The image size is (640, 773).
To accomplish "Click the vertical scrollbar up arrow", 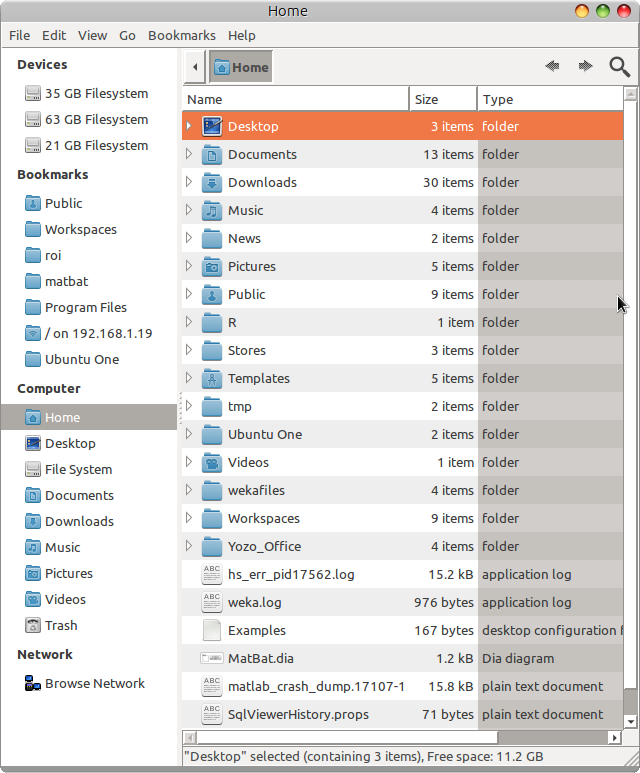I will (x=630, y=94).
